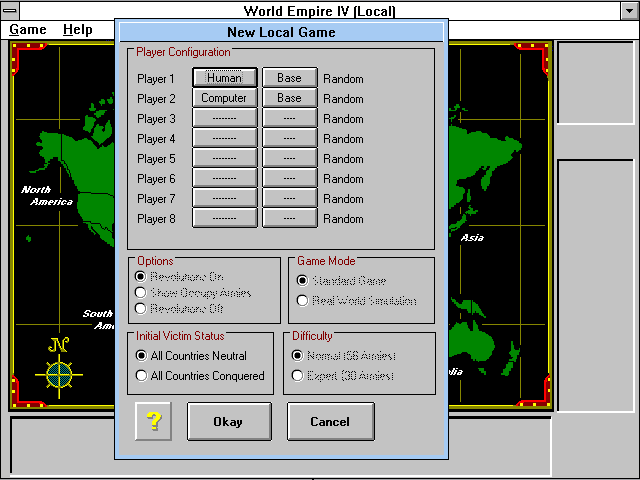Set Player 6 level button
This screenshot has width=640, height=480.
coord(290,178)
